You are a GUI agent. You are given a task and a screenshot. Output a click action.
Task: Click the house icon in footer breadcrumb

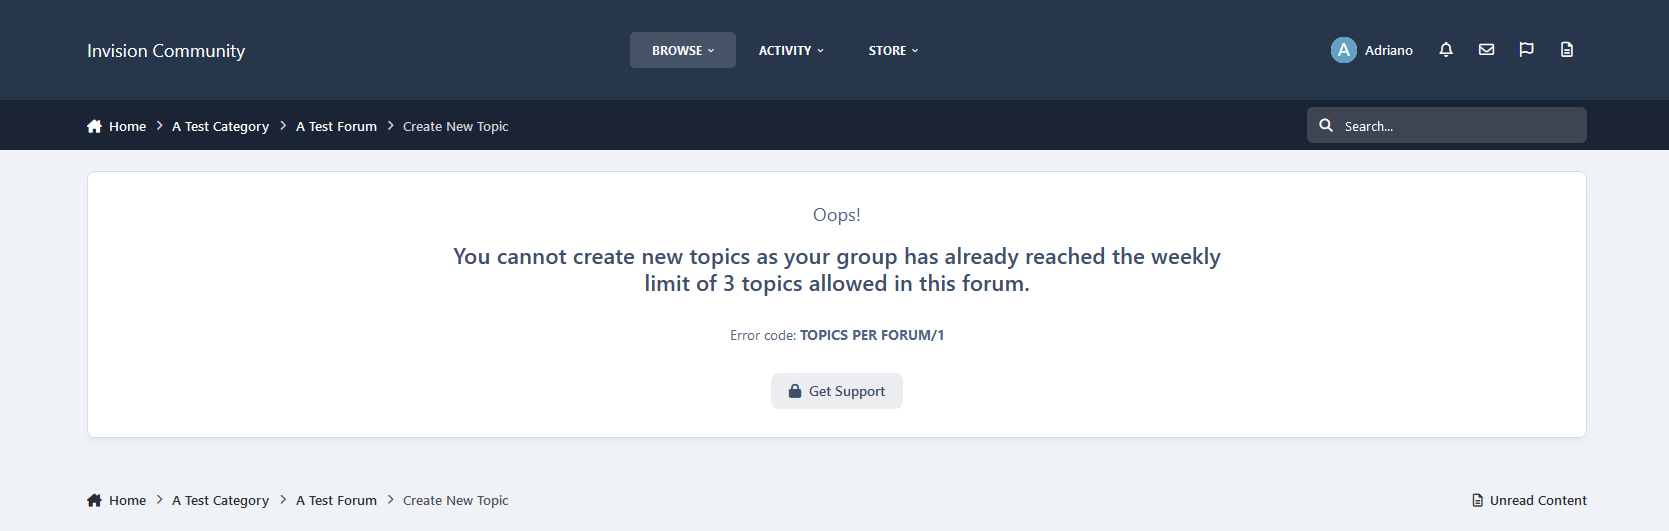coord(95,501)
